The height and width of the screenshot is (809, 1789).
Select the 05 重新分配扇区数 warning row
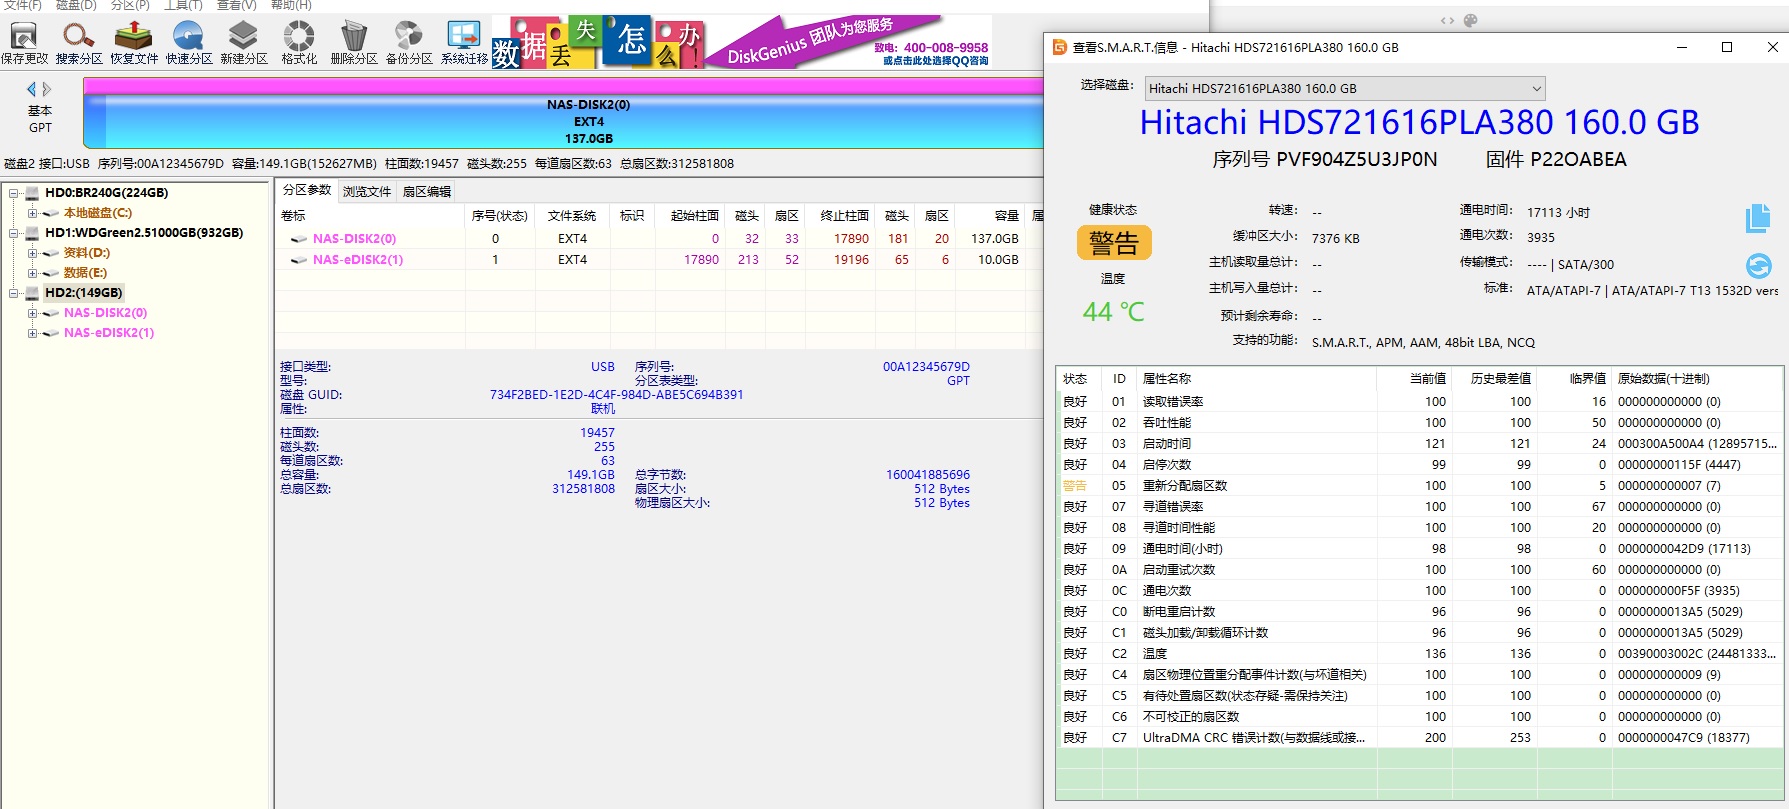1419,486
